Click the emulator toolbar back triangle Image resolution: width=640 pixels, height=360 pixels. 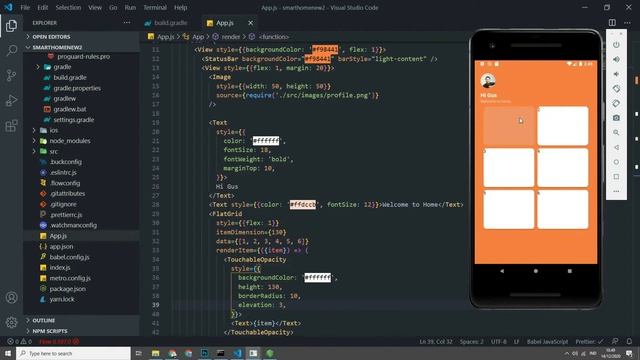tap(616, 147)
